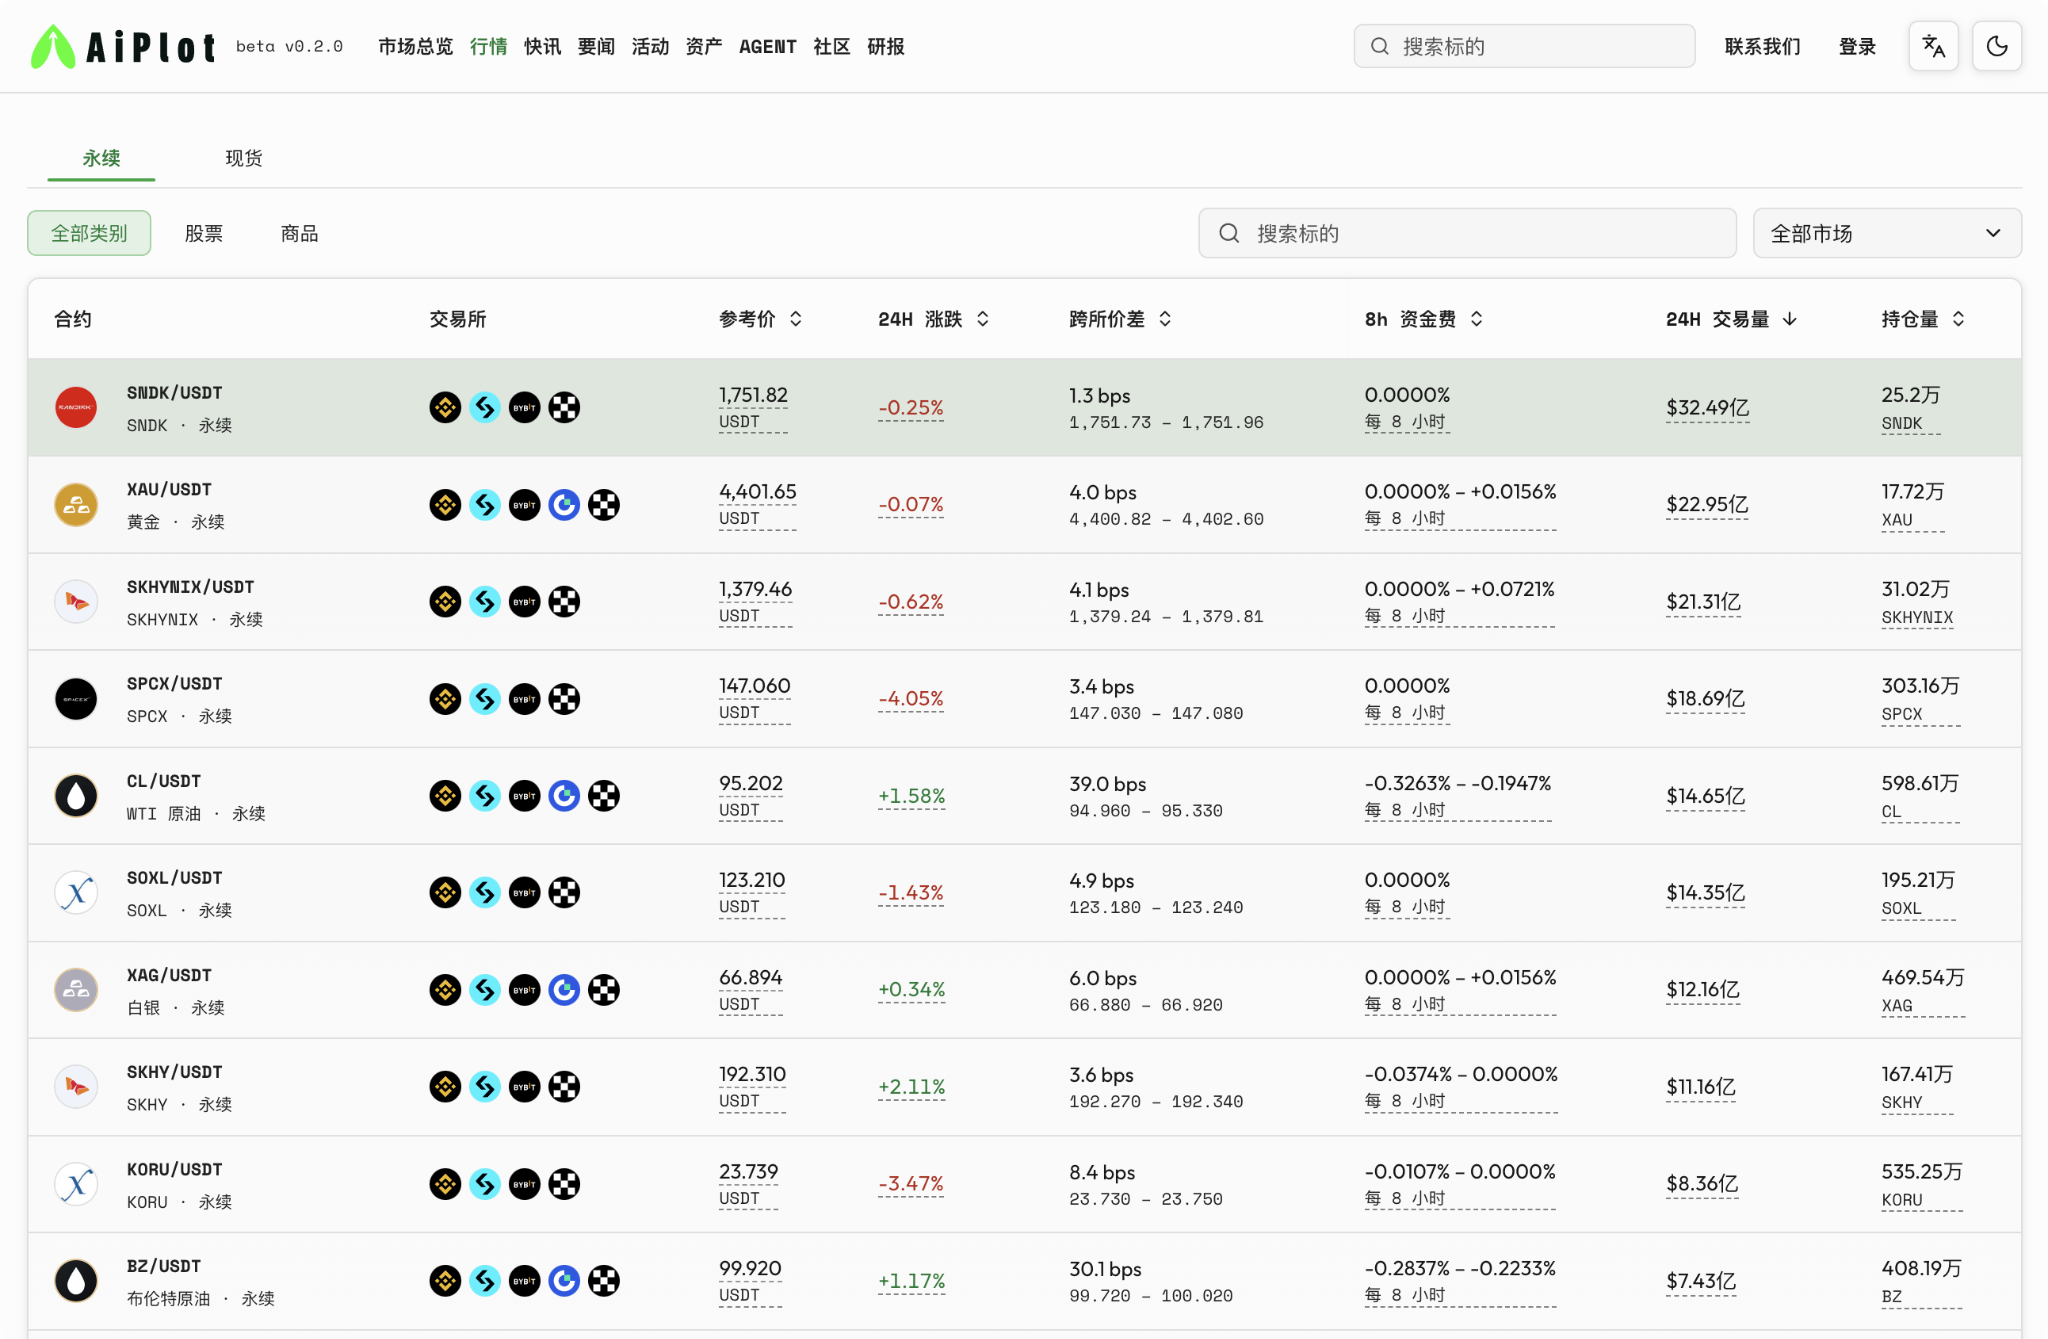Sort the table by 参考价
Screen dimensions: 2048x1339
[760, 319]
